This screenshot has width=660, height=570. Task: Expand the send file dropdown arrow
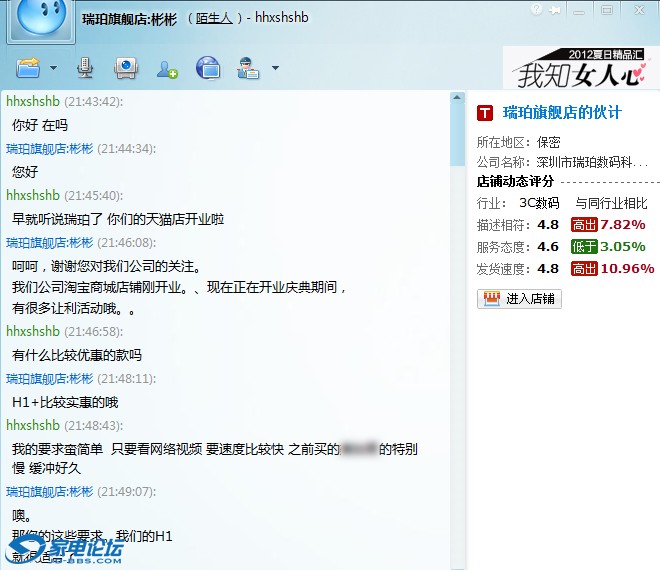tap(53, 68)
